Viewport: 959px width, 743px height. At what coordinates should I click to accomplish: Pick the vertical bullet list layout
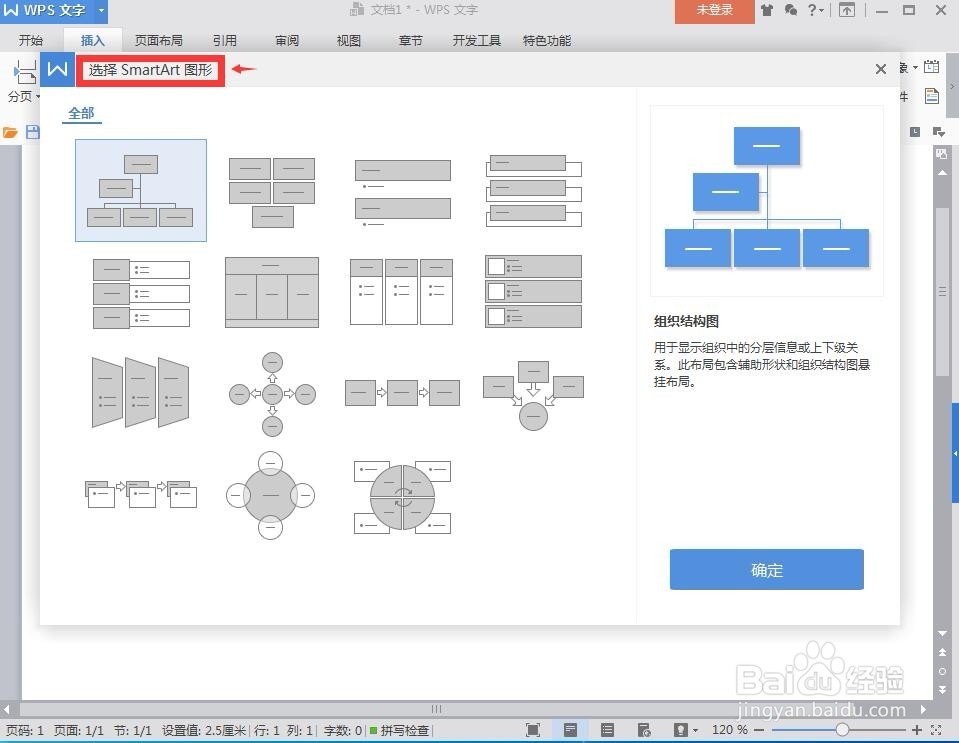[403, 193]
